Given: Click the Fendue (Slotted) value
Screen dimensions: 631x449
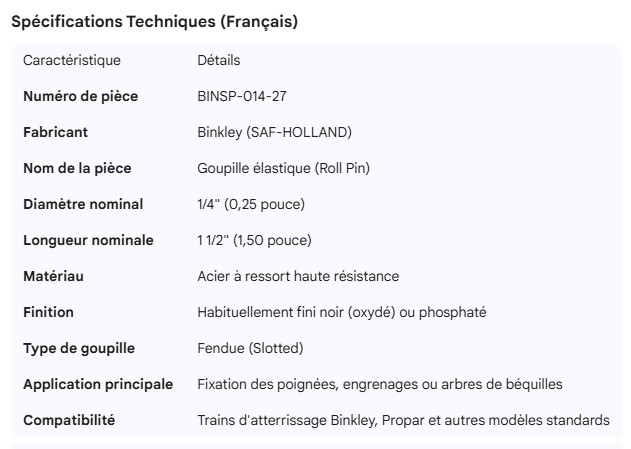Looking at the screenshot, I should click(250, 348).
